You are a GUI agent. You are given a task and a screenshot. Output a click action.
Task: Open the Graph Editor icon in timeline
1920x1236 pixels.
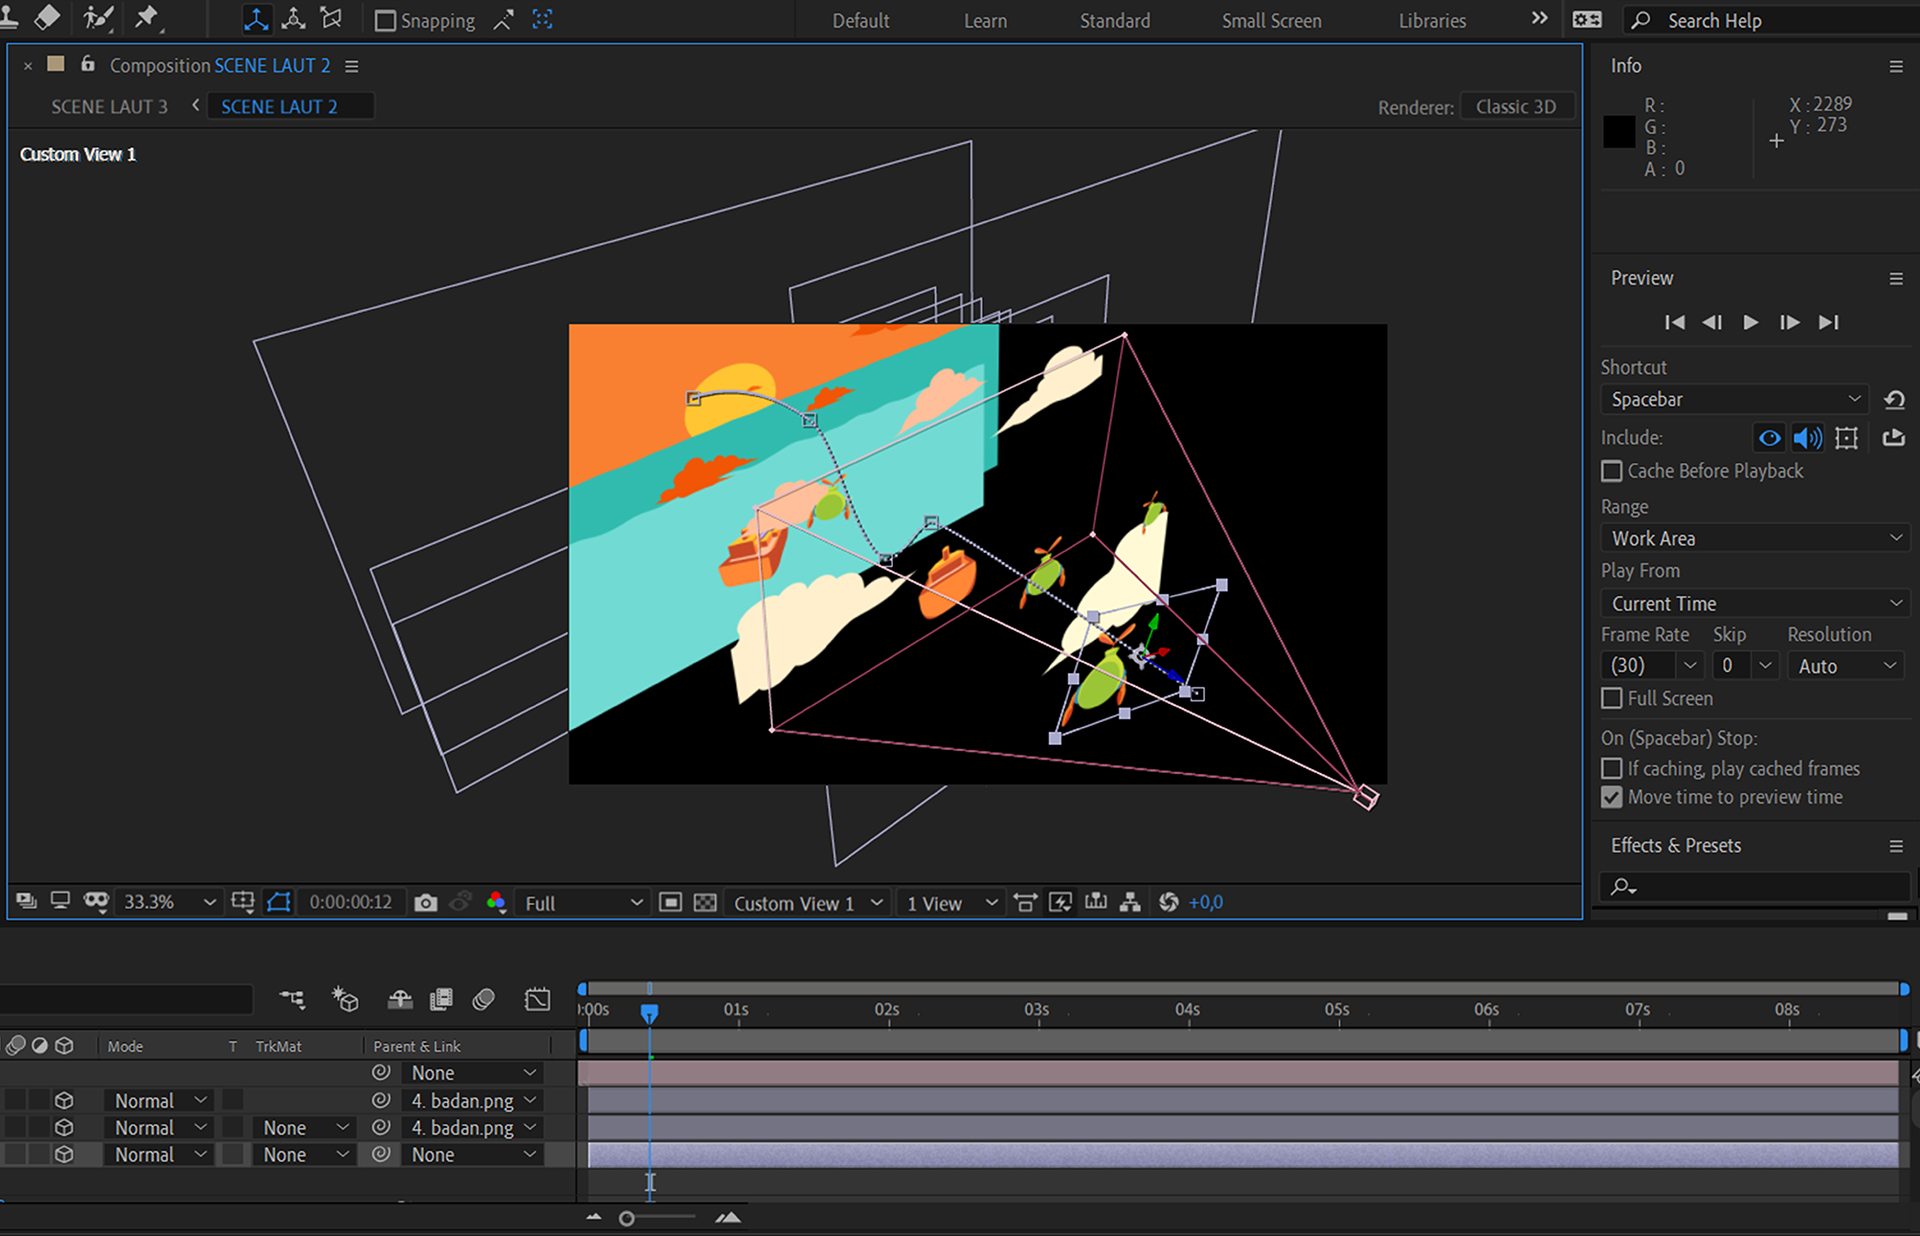pos(537,999)
